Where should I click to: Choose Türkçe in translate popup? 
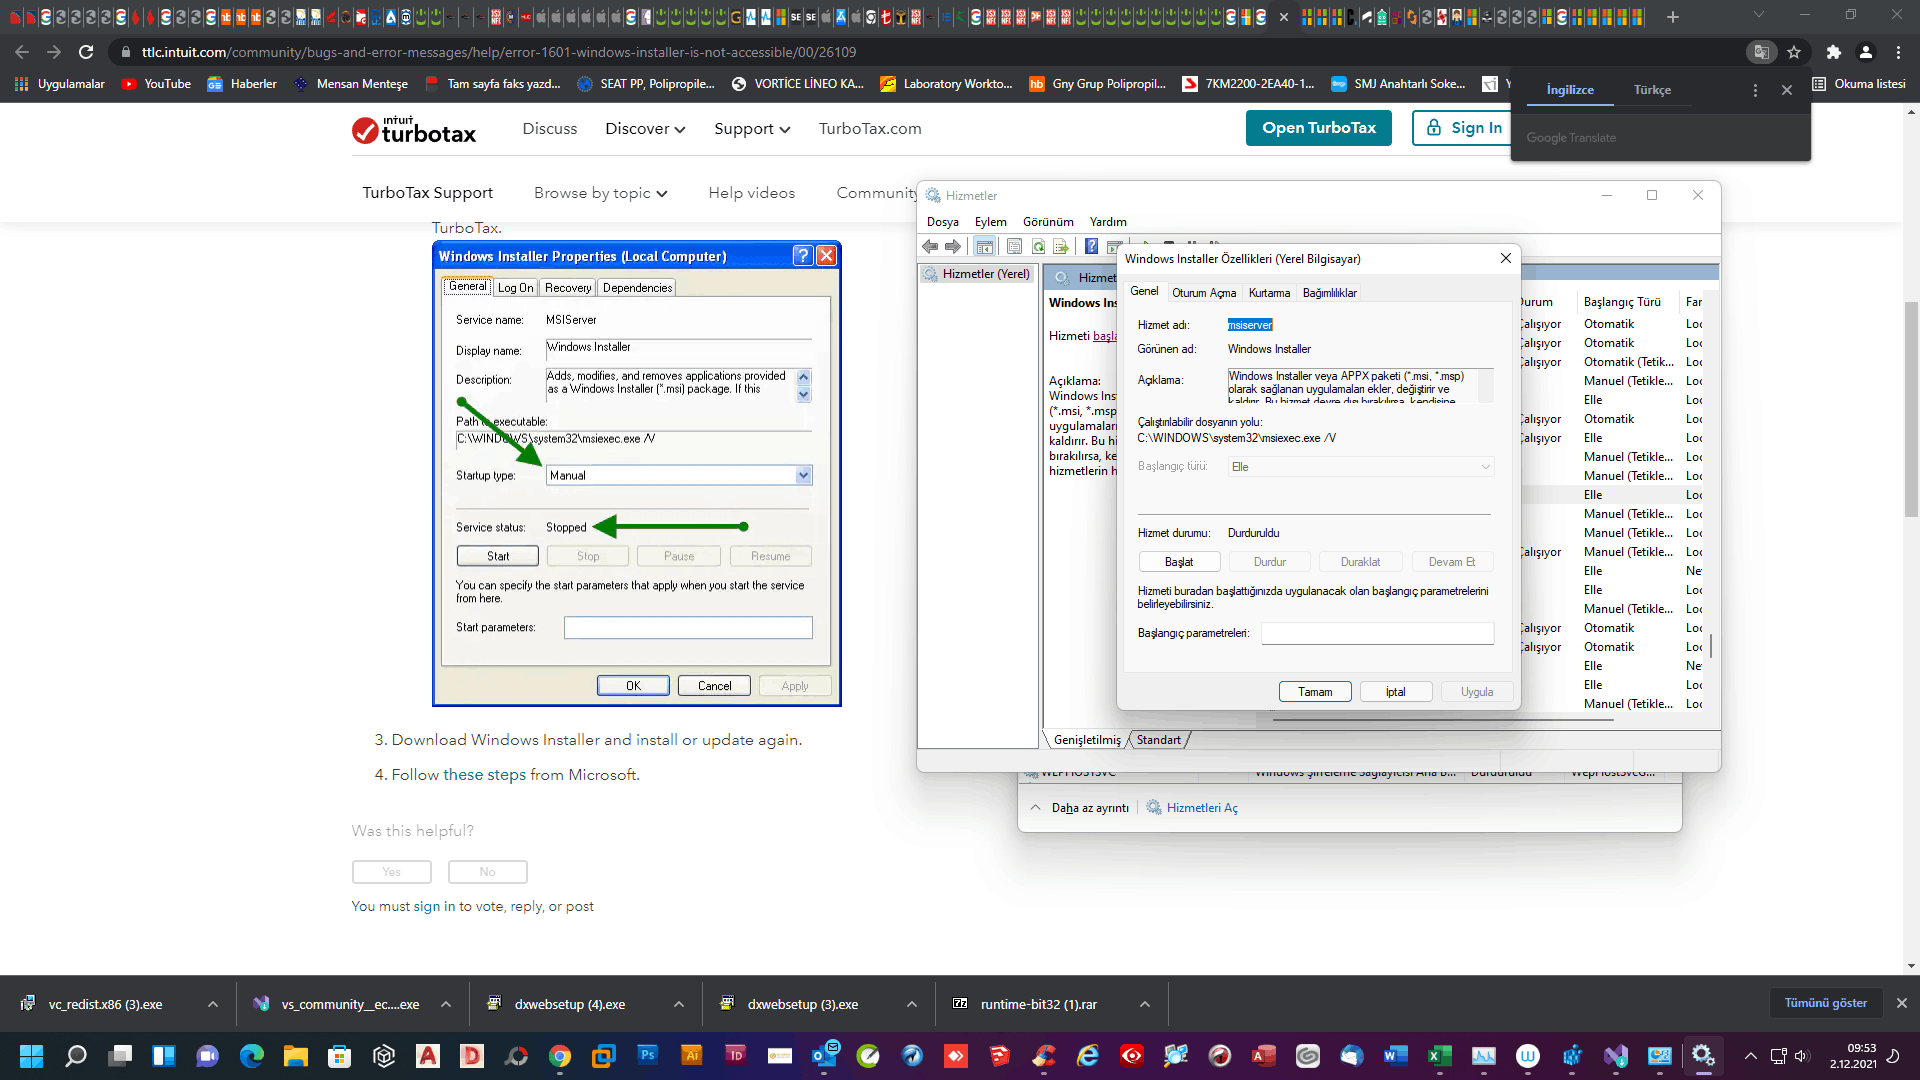point(1652,90)
